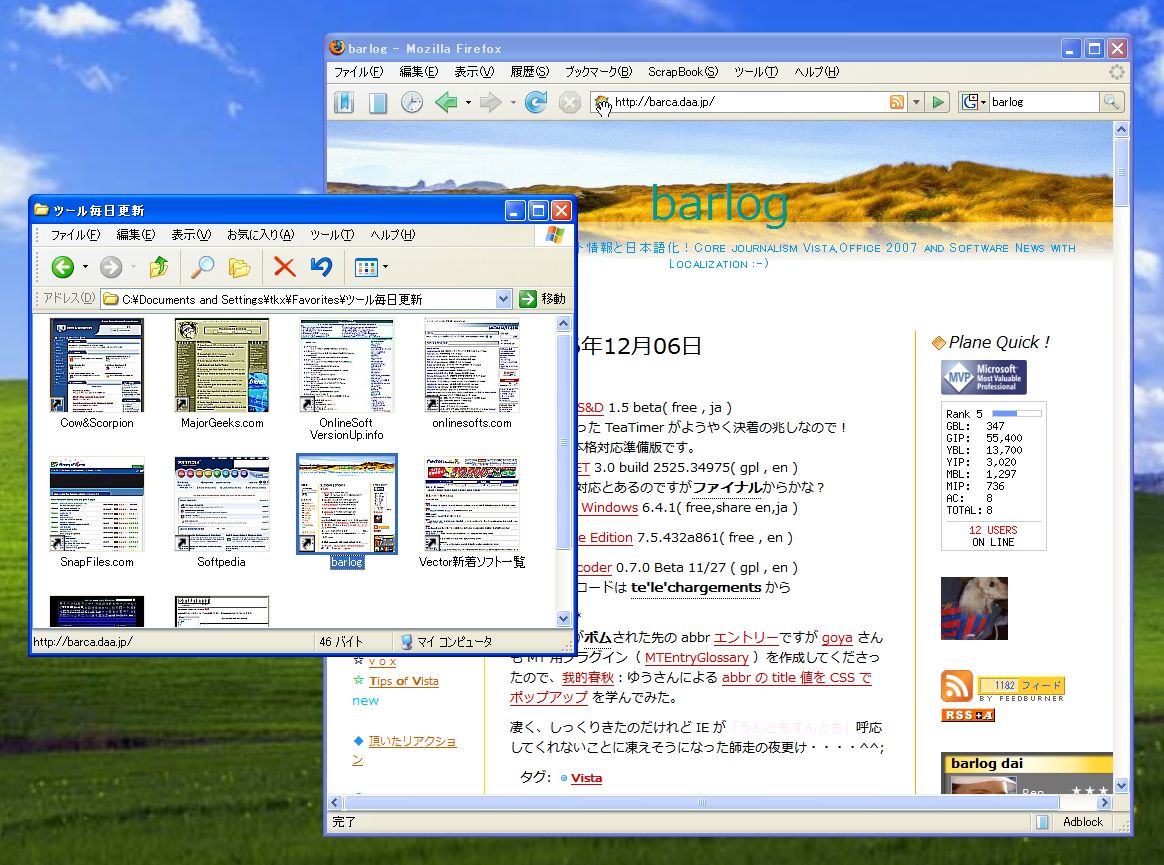Click the Views icon in Explorer toolbar
The width and height of the screenshot is (1164, 865).
coord(366,267)
